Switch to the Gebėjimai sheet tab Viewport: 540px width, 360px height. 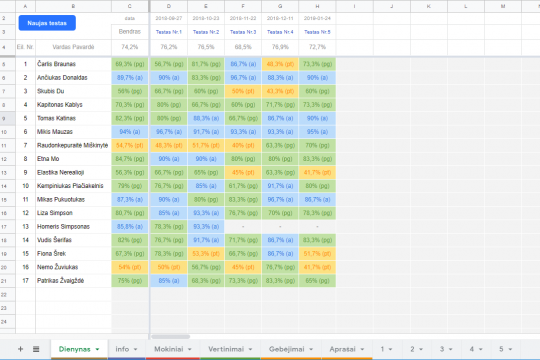(x=287, y=349)
